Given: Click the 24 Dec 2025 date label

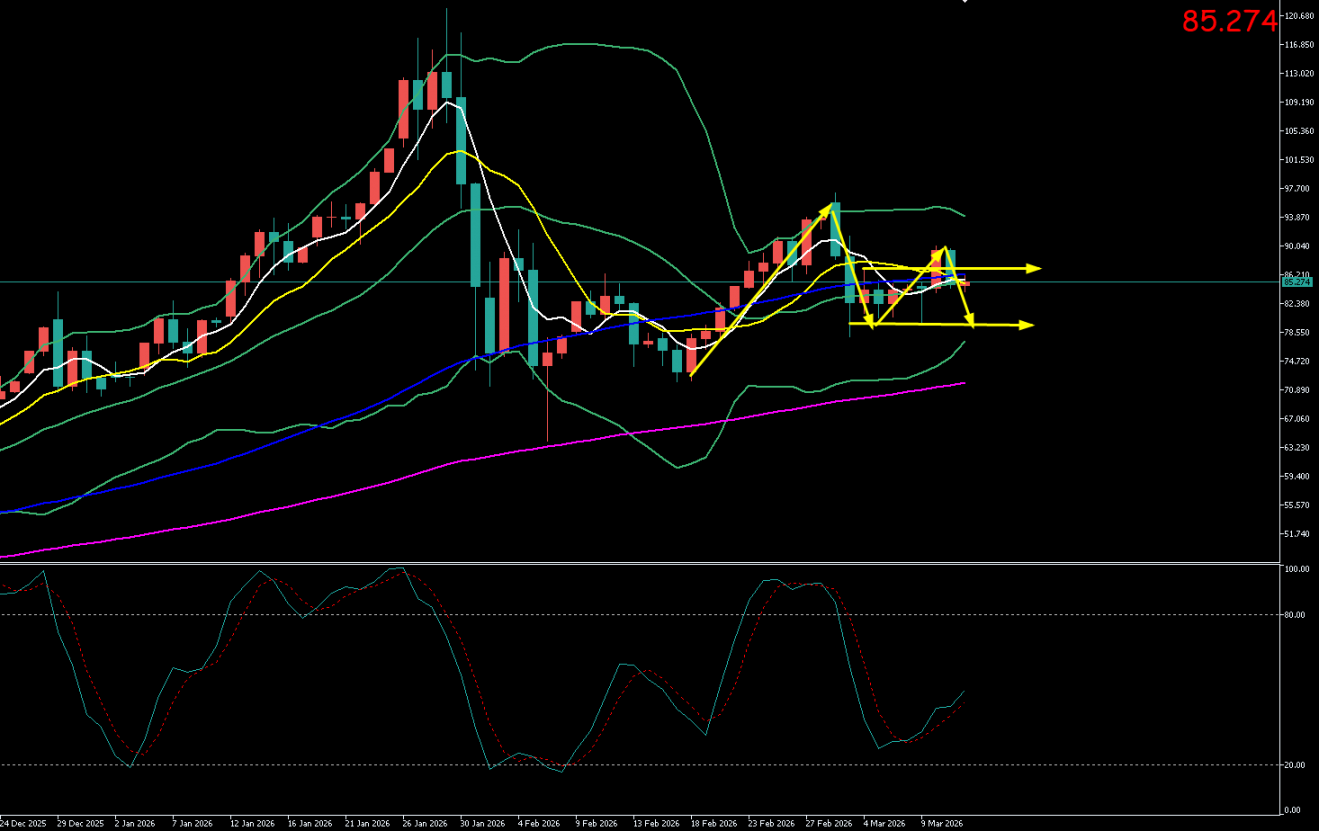Looking at the screenshot, I should pyautogui.click(x=22, y=823).
